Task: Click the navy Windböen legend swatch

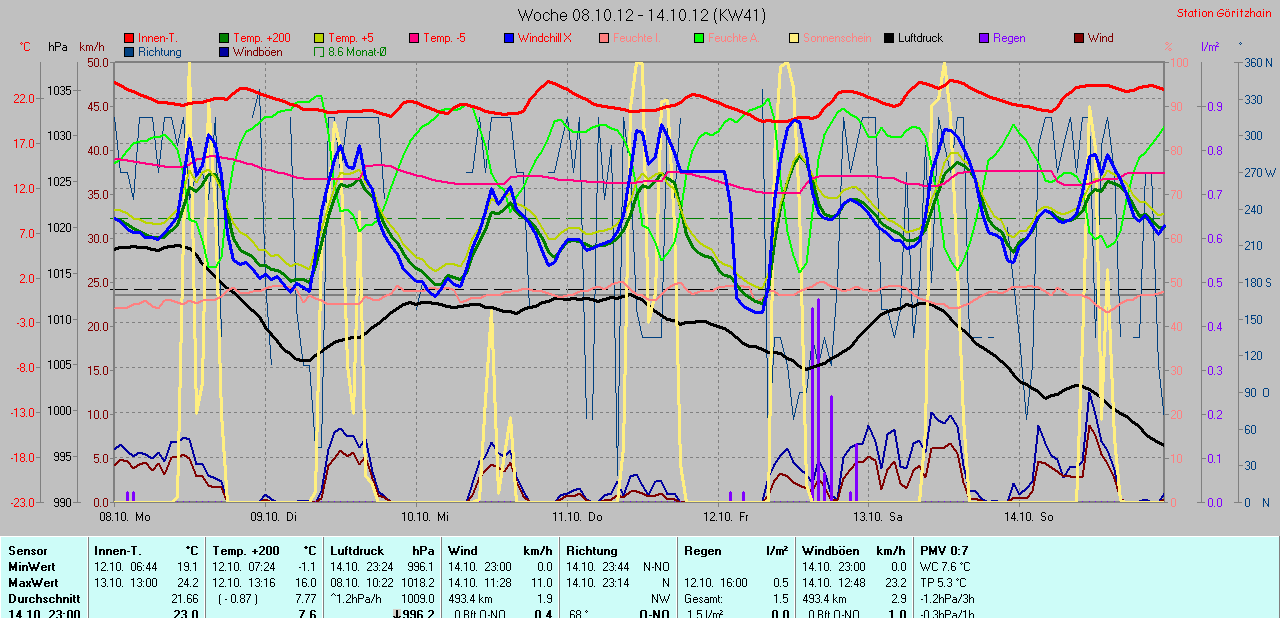Action: click(x=224, y=51)
